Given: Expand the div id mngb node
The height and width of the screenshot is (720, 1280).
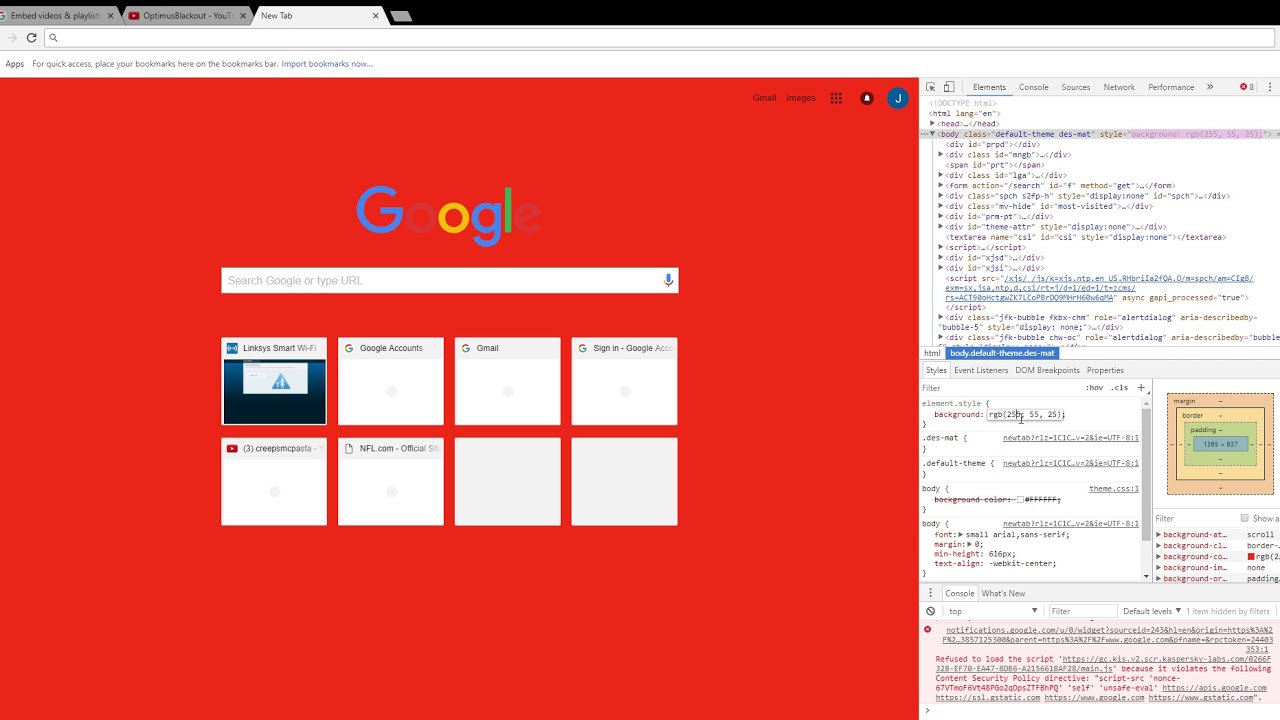Looking at the screenshot, I should tap(941, 155).
